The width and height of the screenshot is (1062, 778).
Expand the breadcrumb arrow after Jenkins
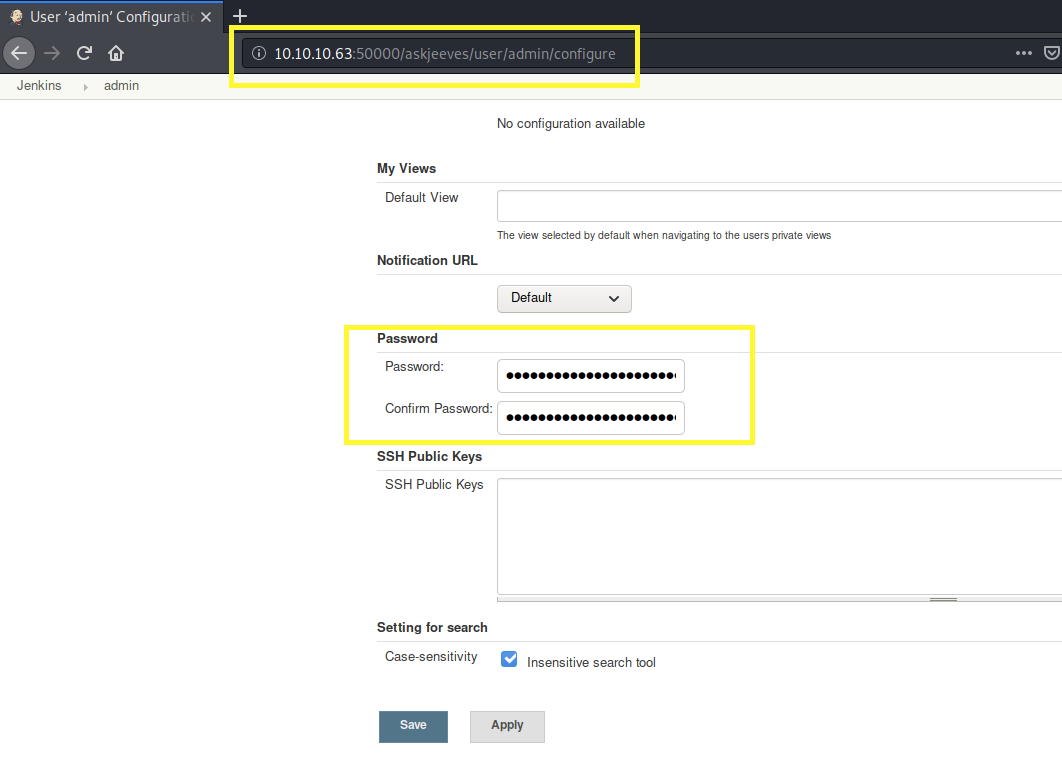click(86, 87)
